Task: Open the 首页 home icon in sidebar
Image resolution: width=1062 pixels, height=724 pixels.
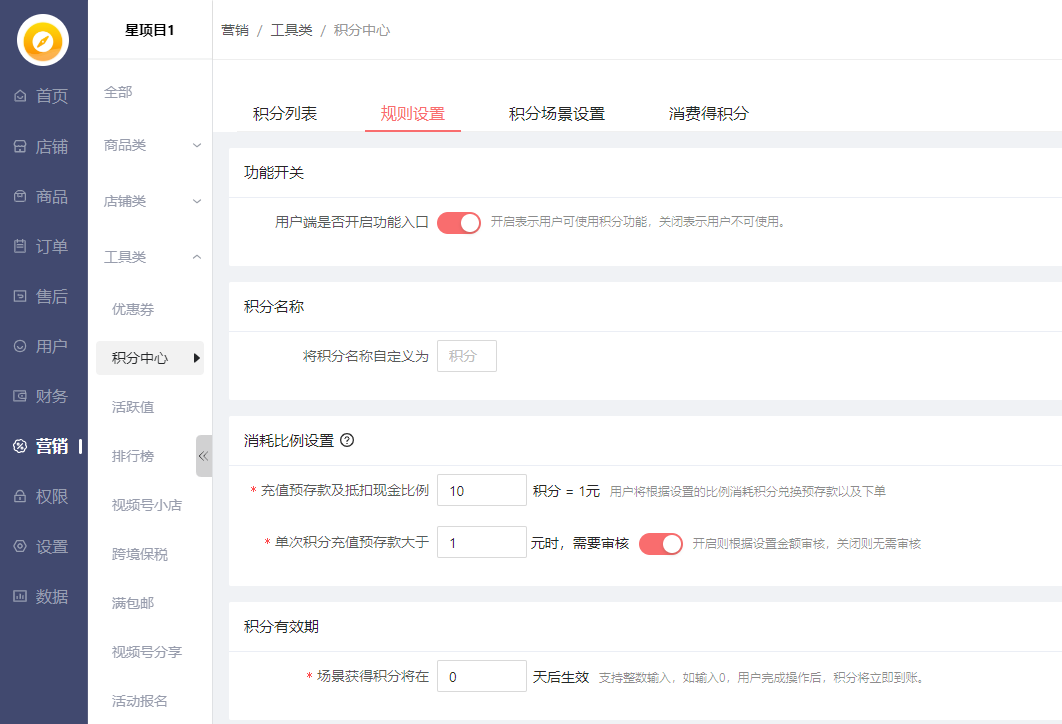Action: (x=21, y=97)
